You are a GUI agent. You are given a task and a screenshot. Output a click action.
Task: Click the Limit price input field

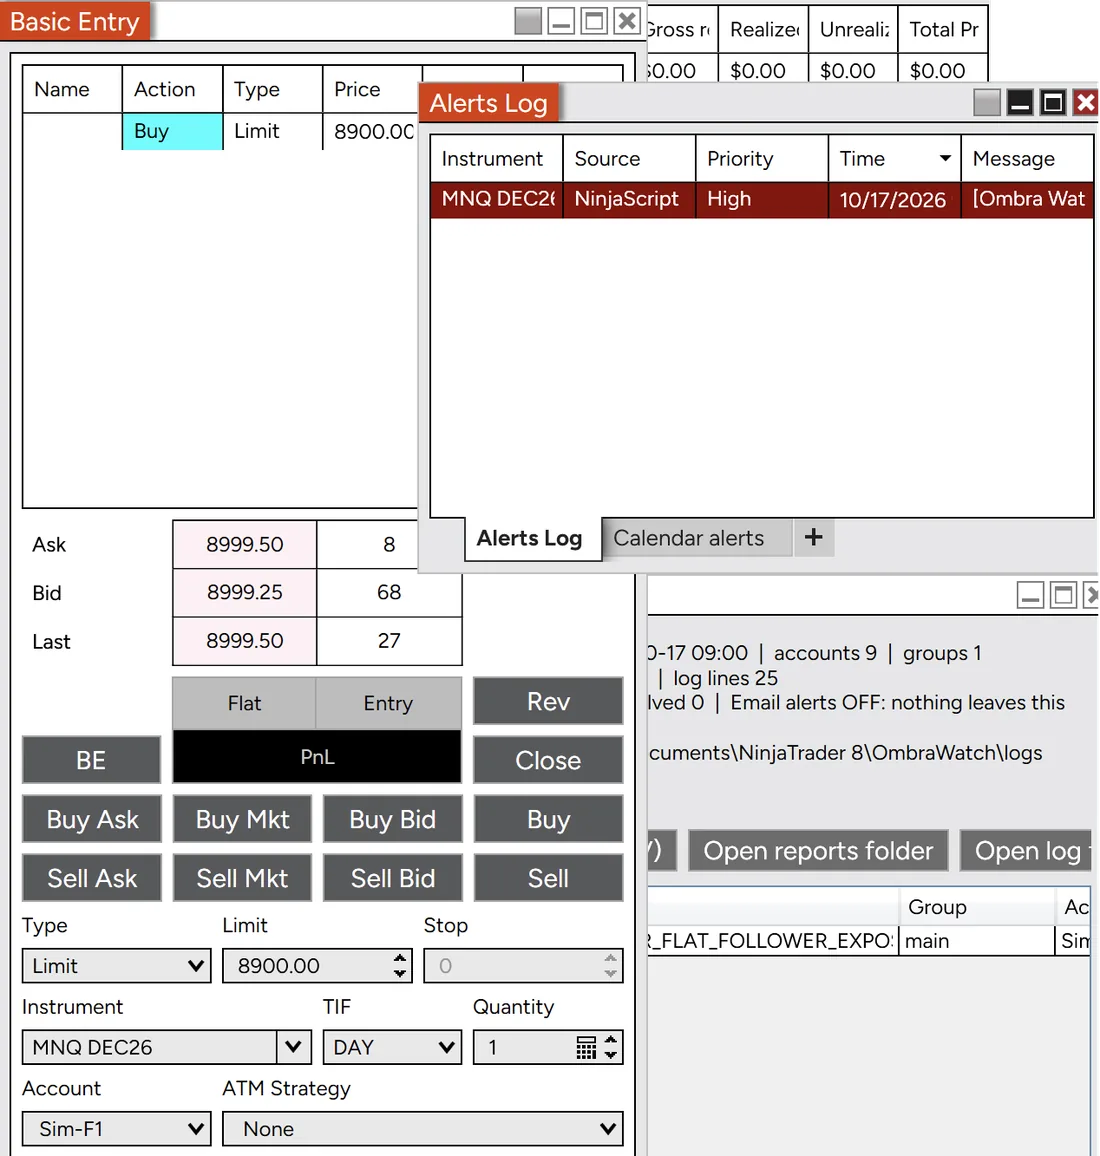[317, 966]
